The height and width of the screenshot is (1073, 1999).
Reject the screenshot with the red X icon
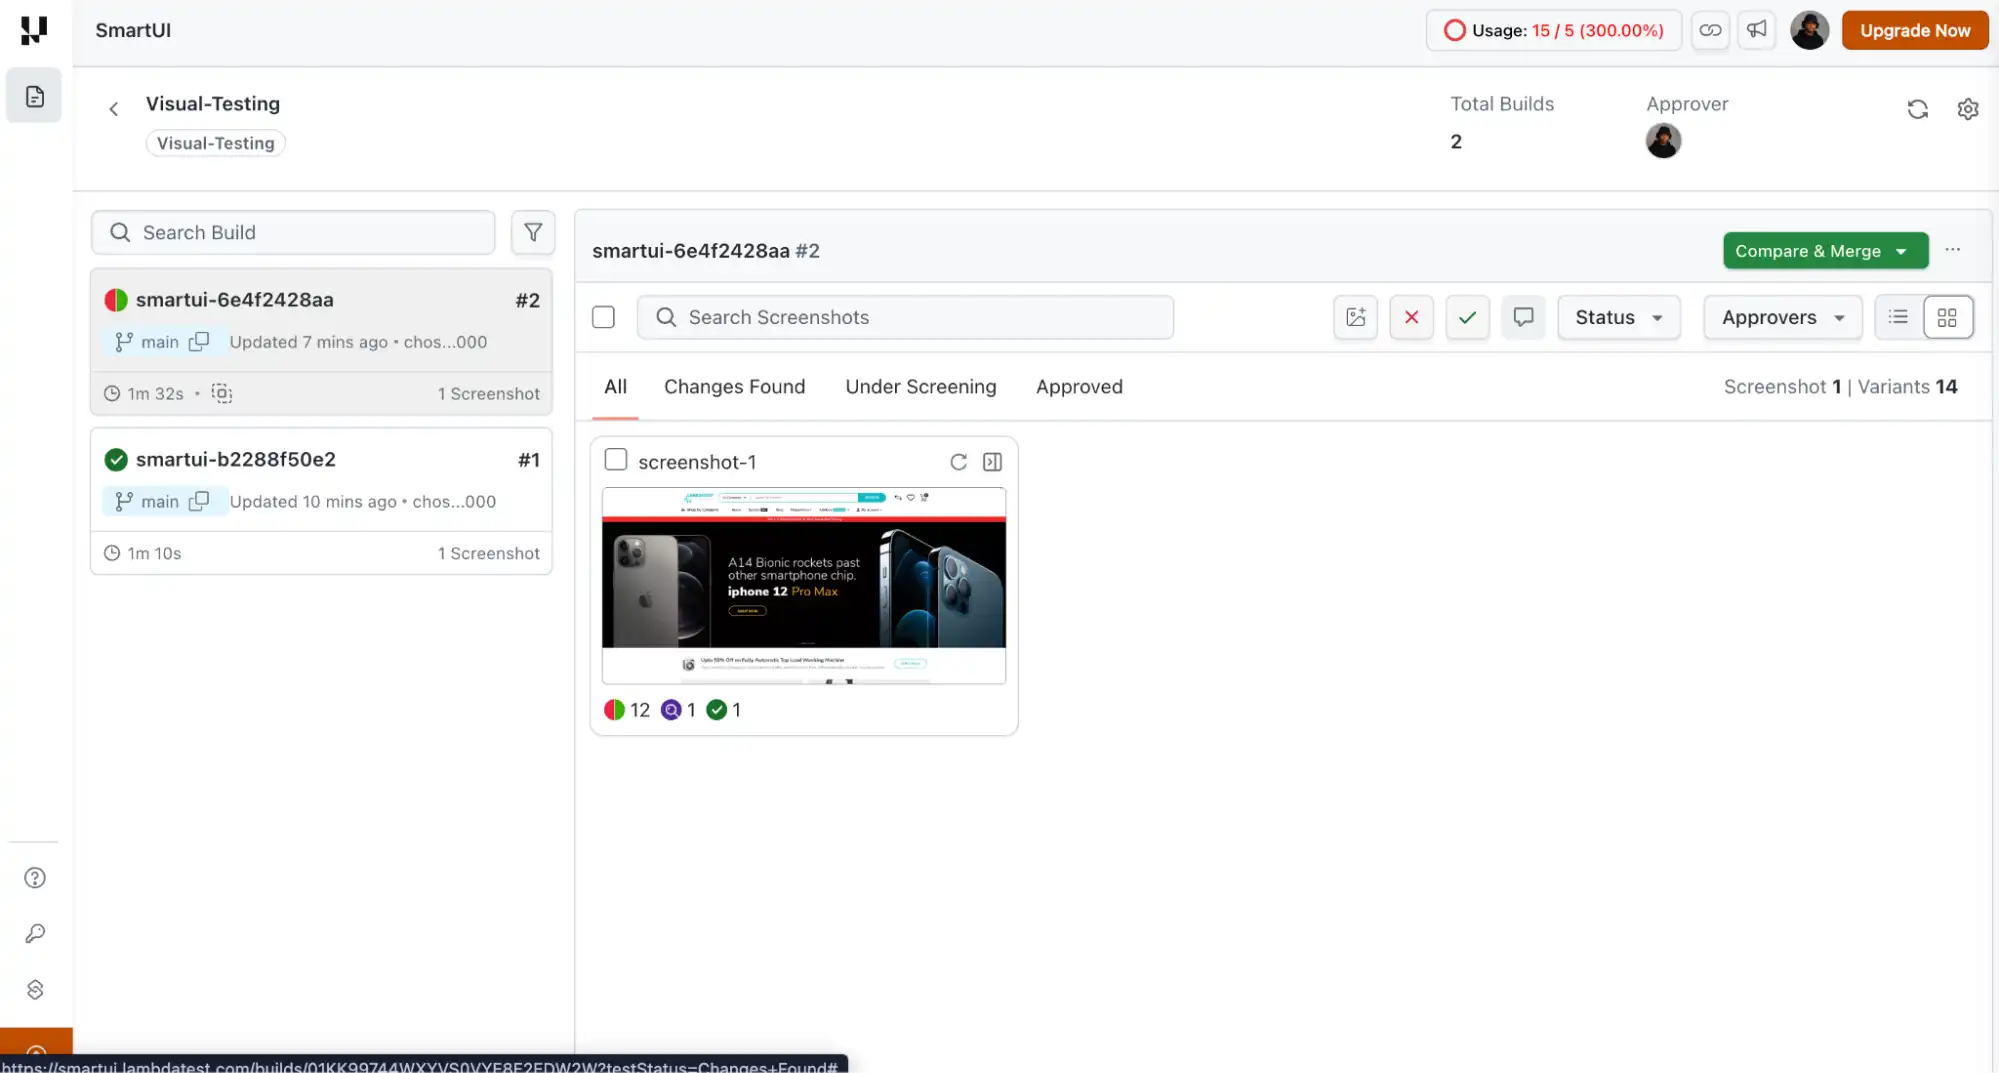[x=1411, y=317]
